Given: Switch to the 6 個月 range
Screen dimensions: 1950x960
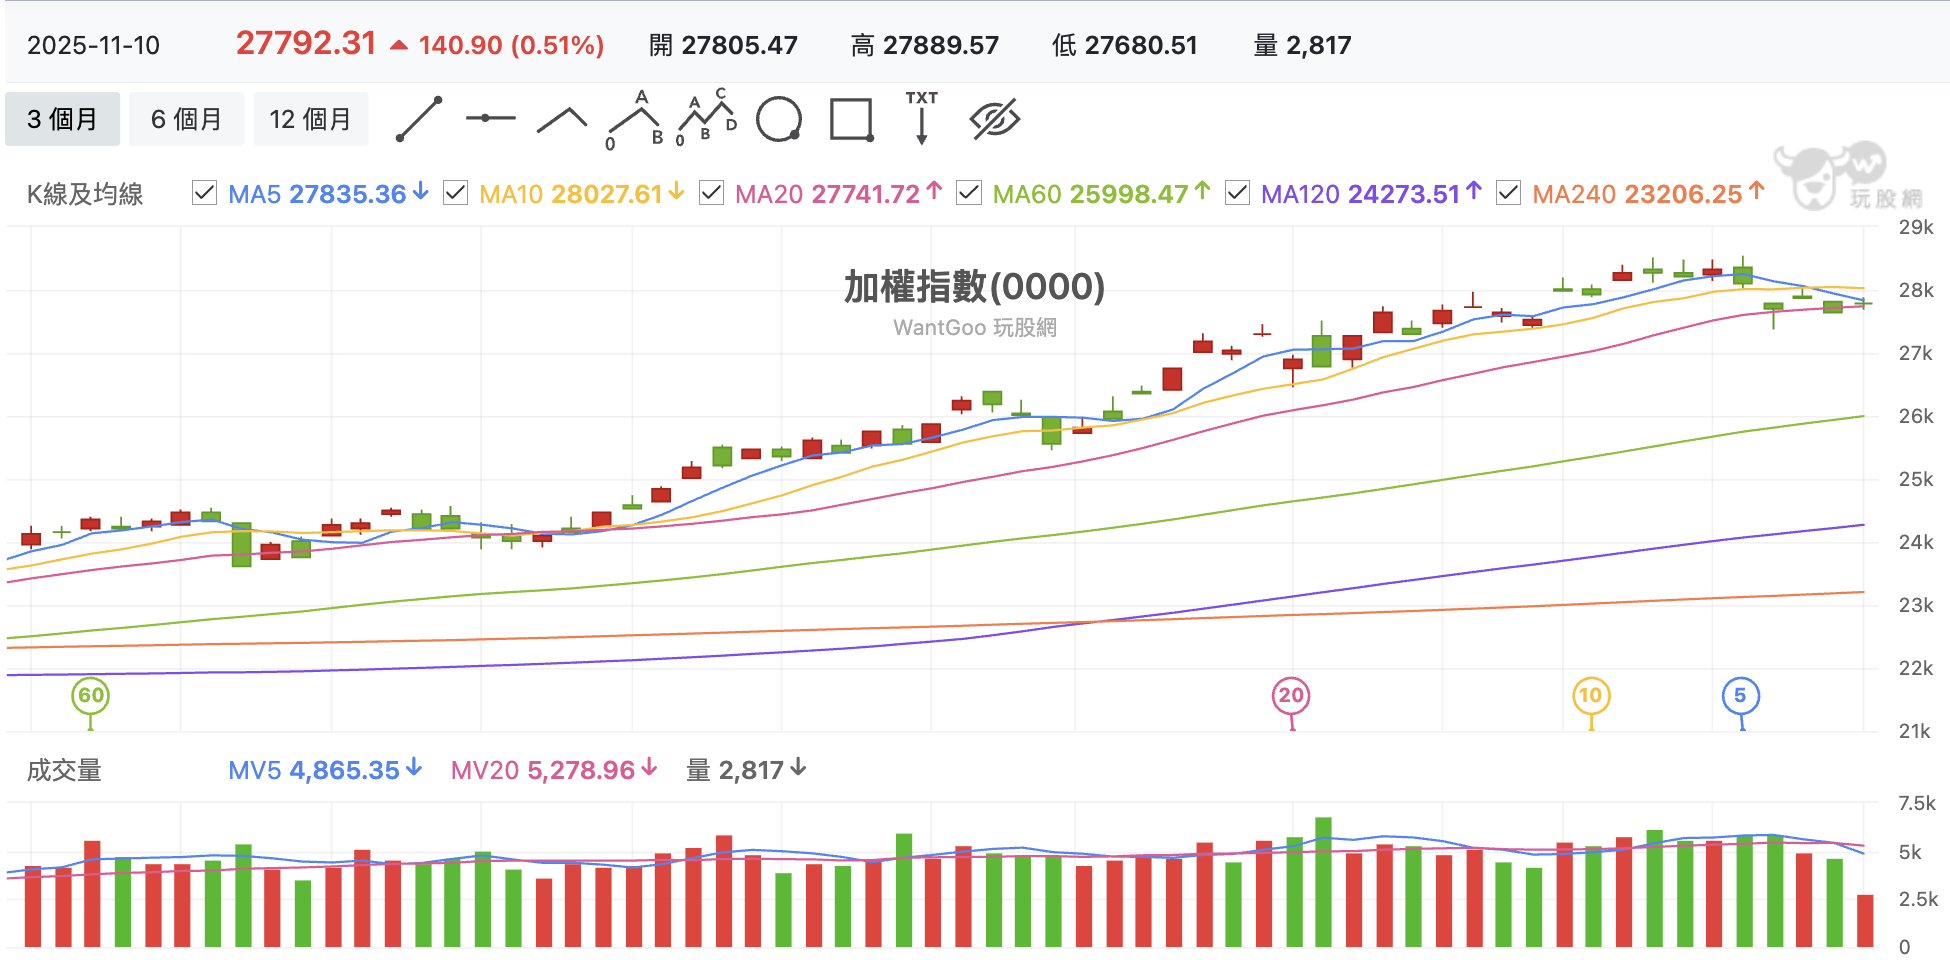Looking at the screenshot, I should tap(186, 119).
